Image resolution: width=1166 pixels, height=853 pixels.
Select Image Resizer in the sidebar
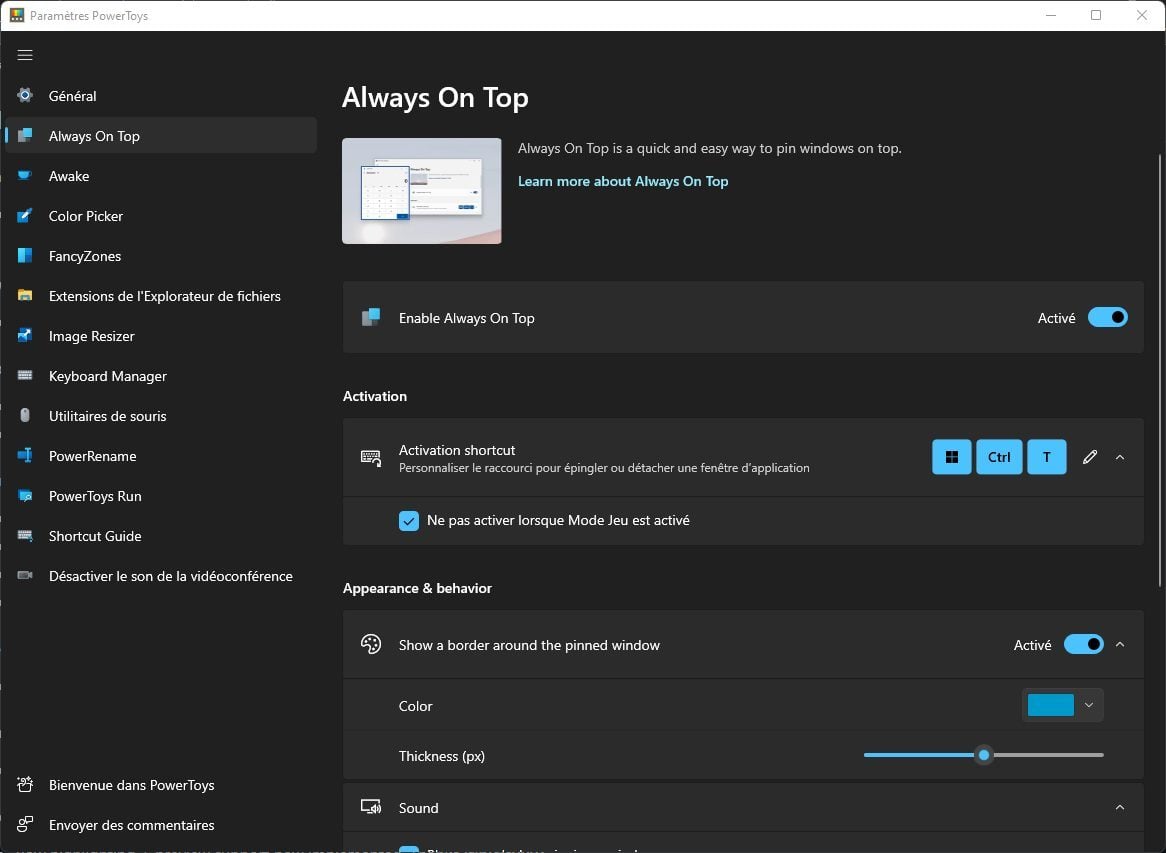161,335
